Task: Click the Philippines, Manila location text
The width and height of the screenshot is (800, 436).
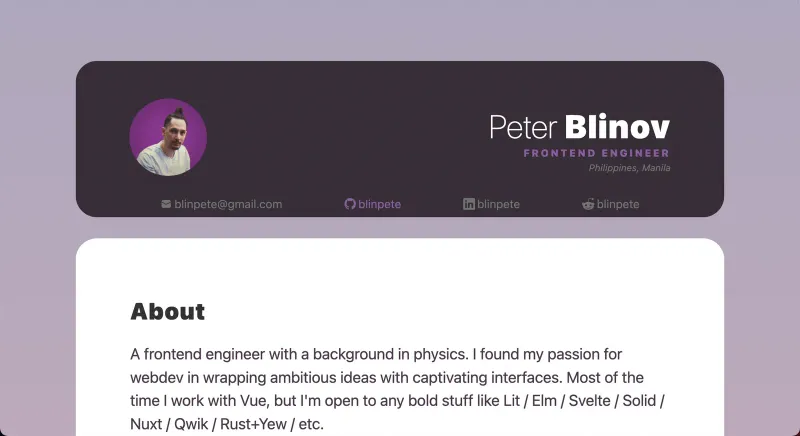Action: (629, 168)
